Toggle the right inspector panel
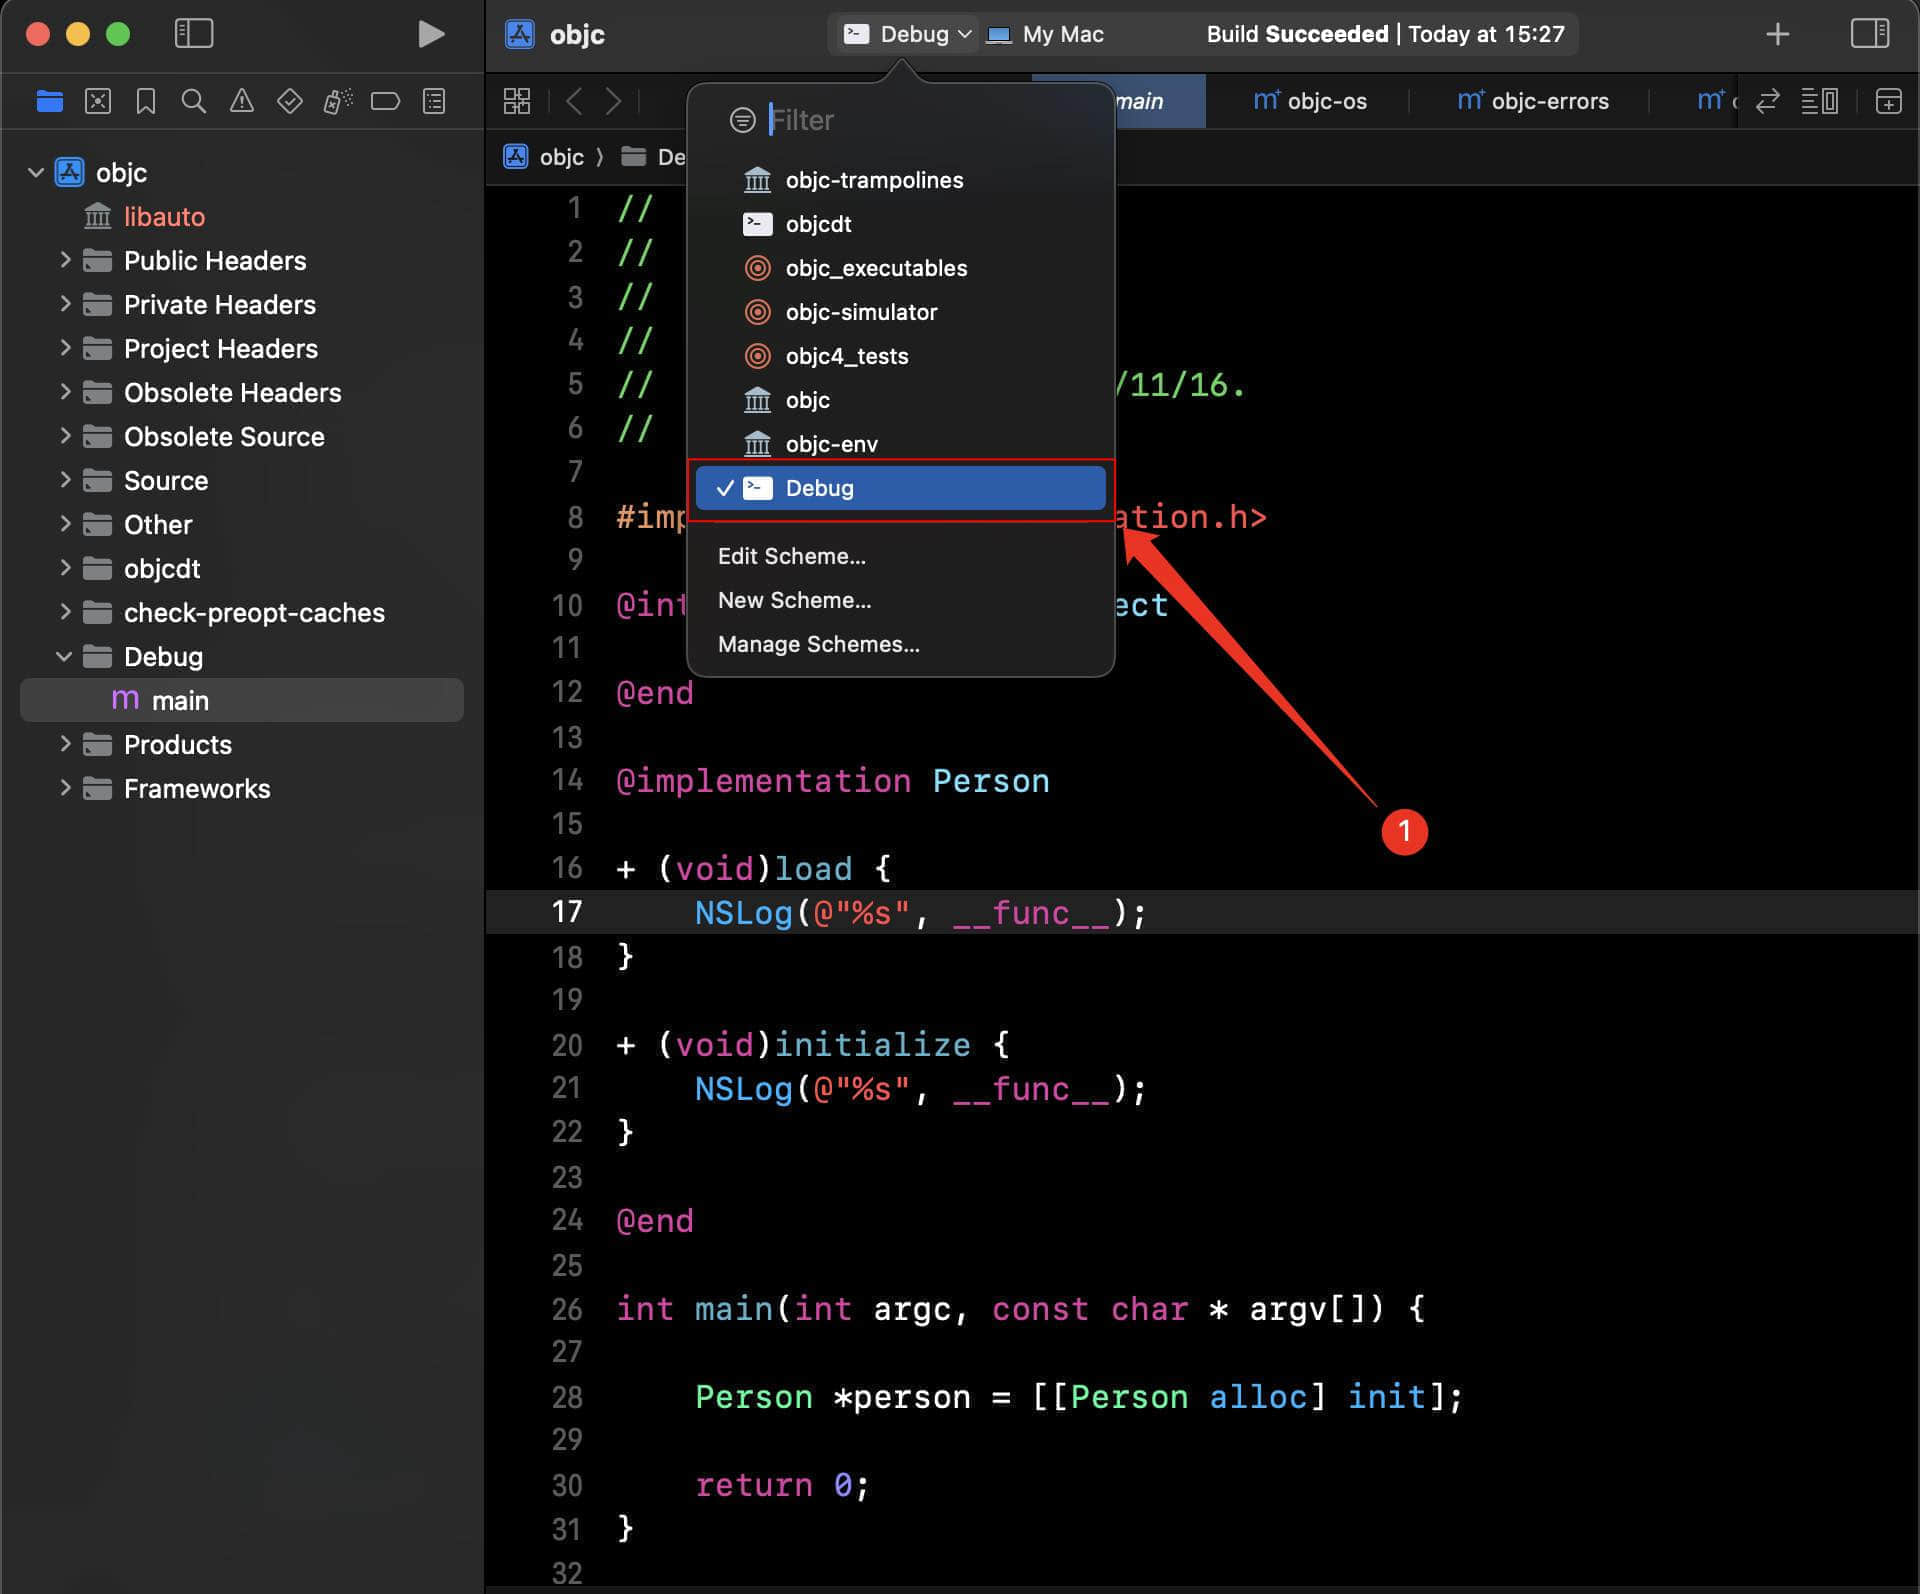Image resolution: width=1920 pixels, height=1594 pixels. point(1869,34)
